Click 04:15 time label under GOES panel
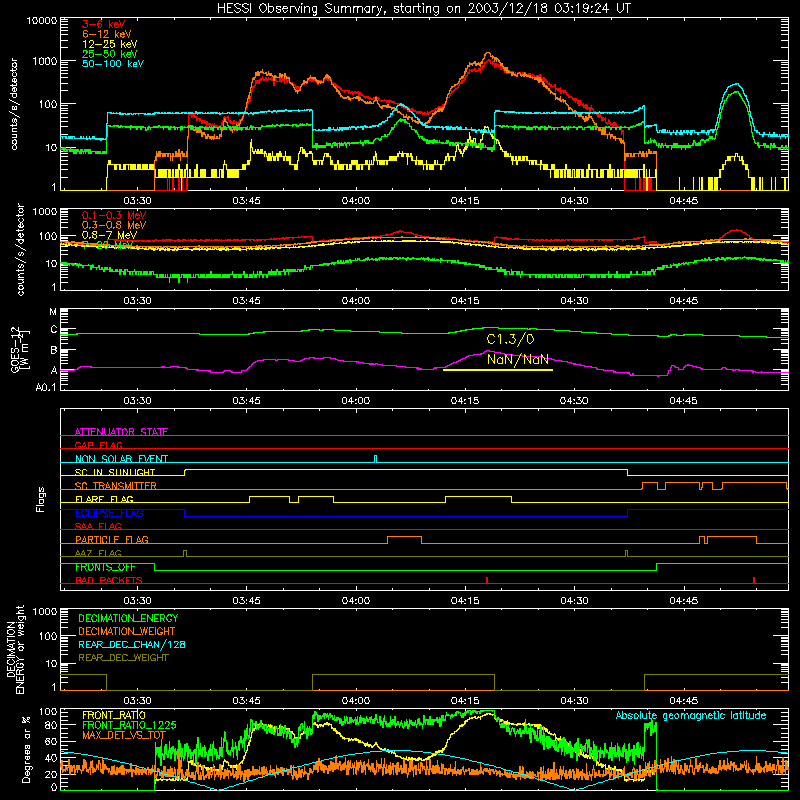 tap(465, 401)
